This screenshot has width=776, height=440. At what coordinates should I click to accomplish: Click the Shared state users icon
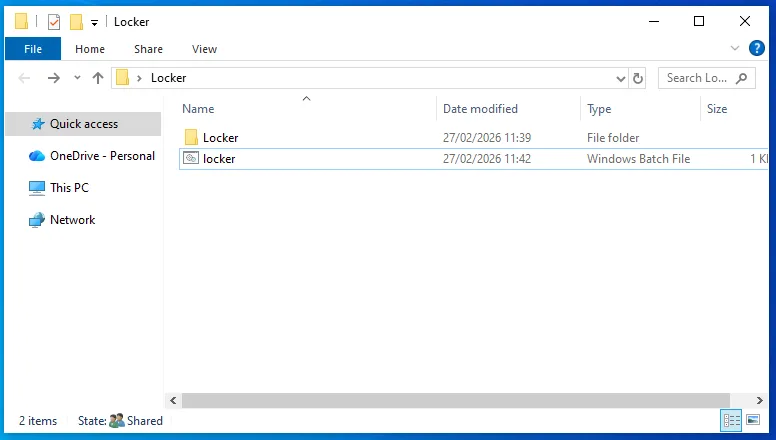[x=117, y=421]
